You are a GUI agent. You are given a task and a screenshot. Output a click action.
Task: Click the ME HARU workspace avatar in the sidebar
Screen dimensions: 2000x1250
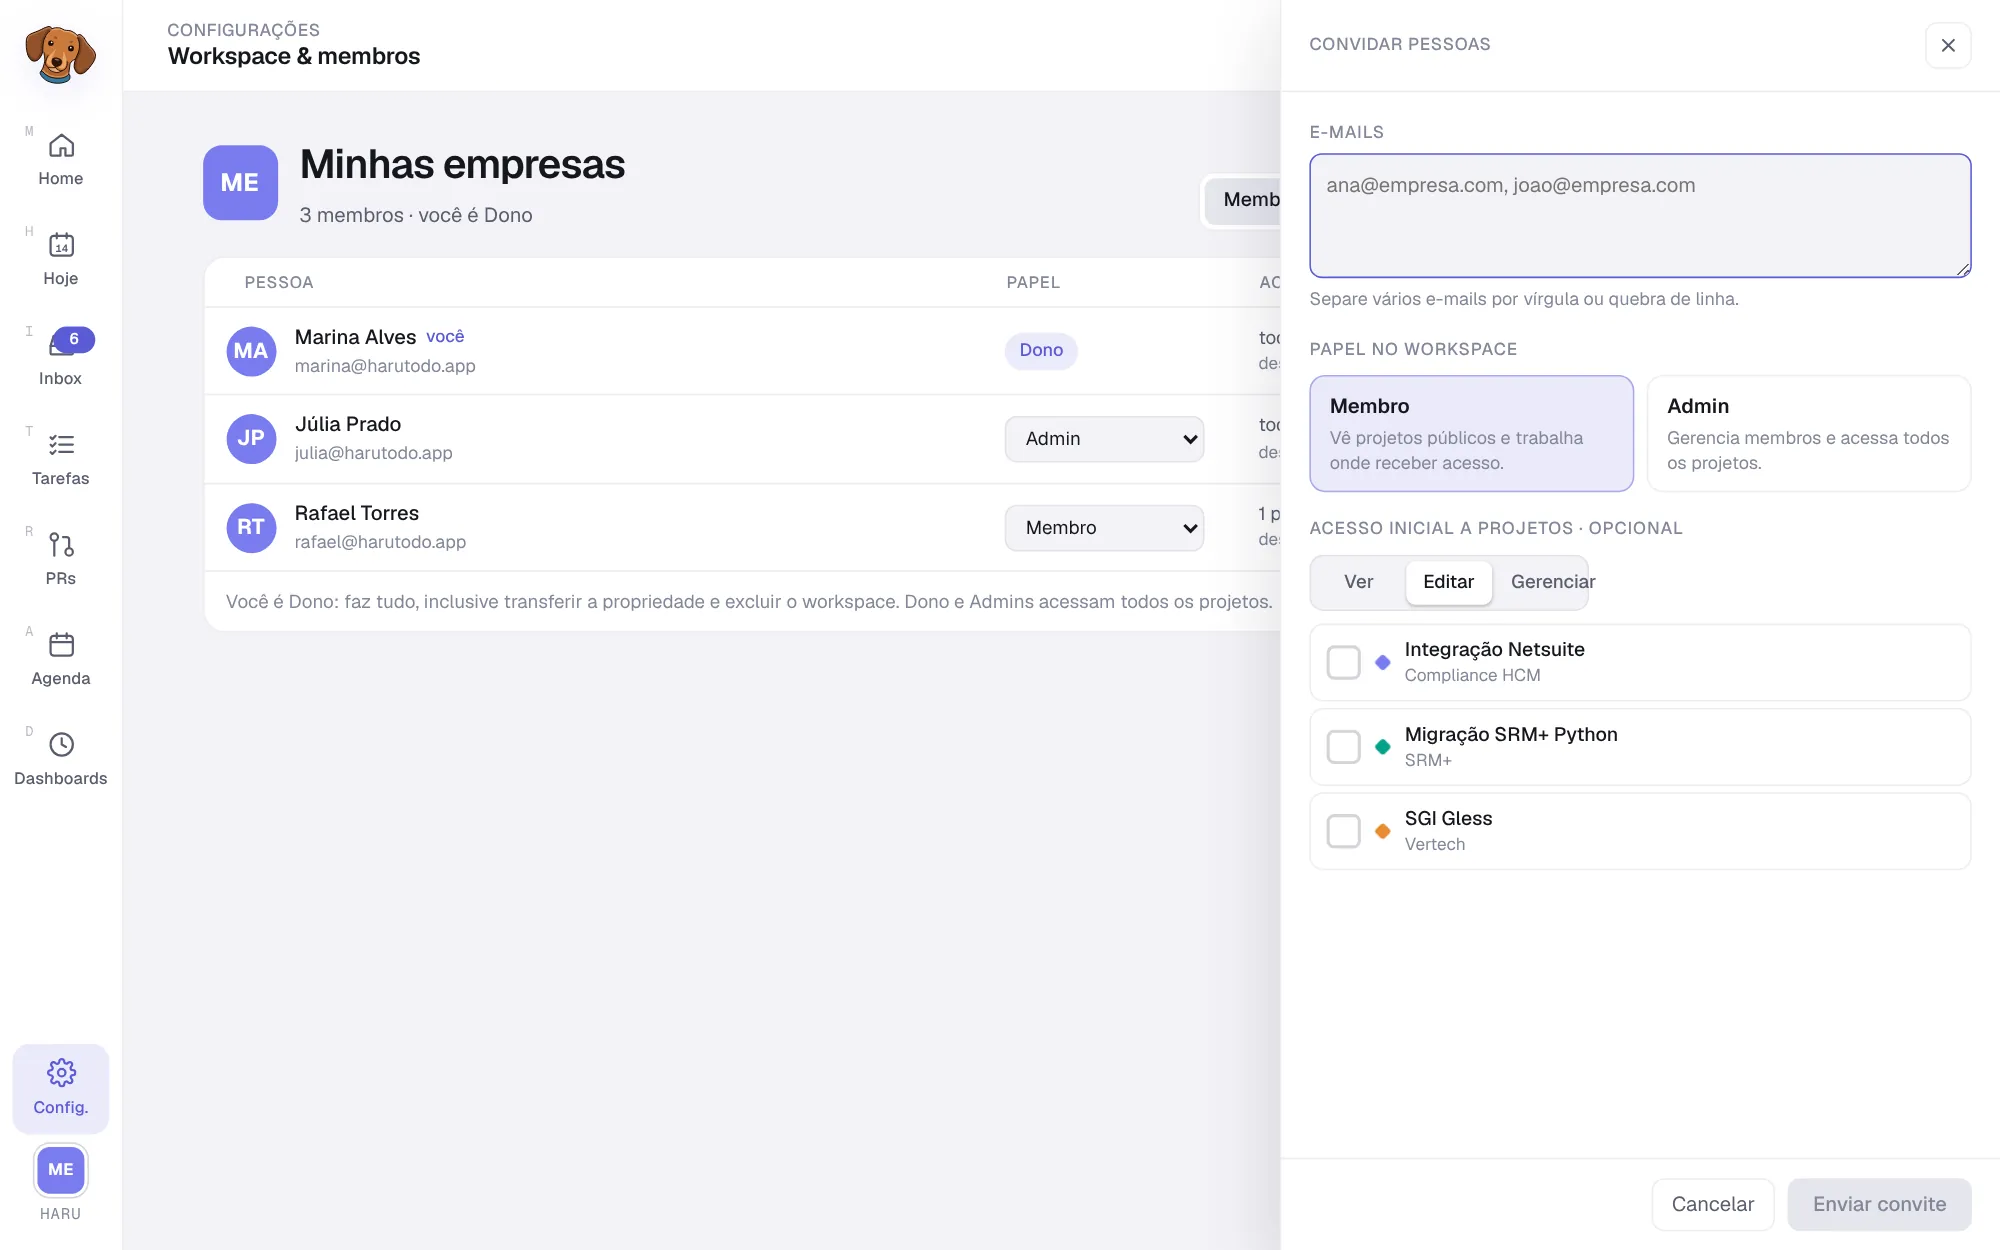click(x=61, y=1170)
